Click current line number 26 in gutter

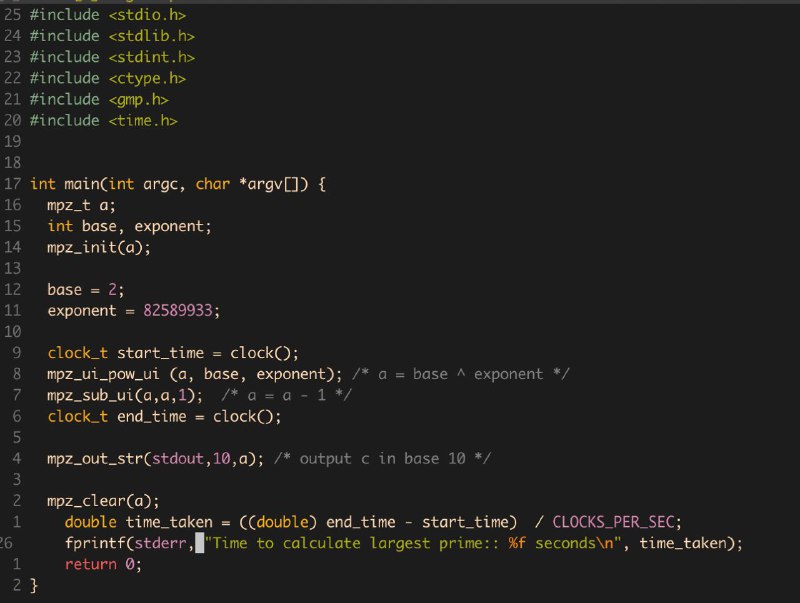click(x=6, y=543)
